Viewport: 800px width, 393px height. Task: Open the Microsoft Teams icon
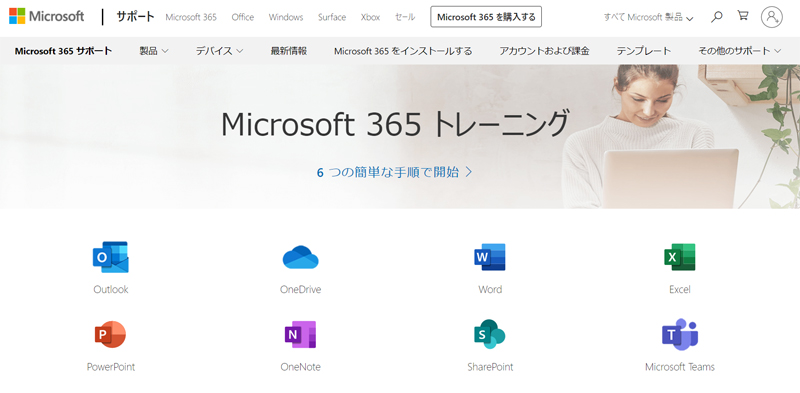point(680,334)
